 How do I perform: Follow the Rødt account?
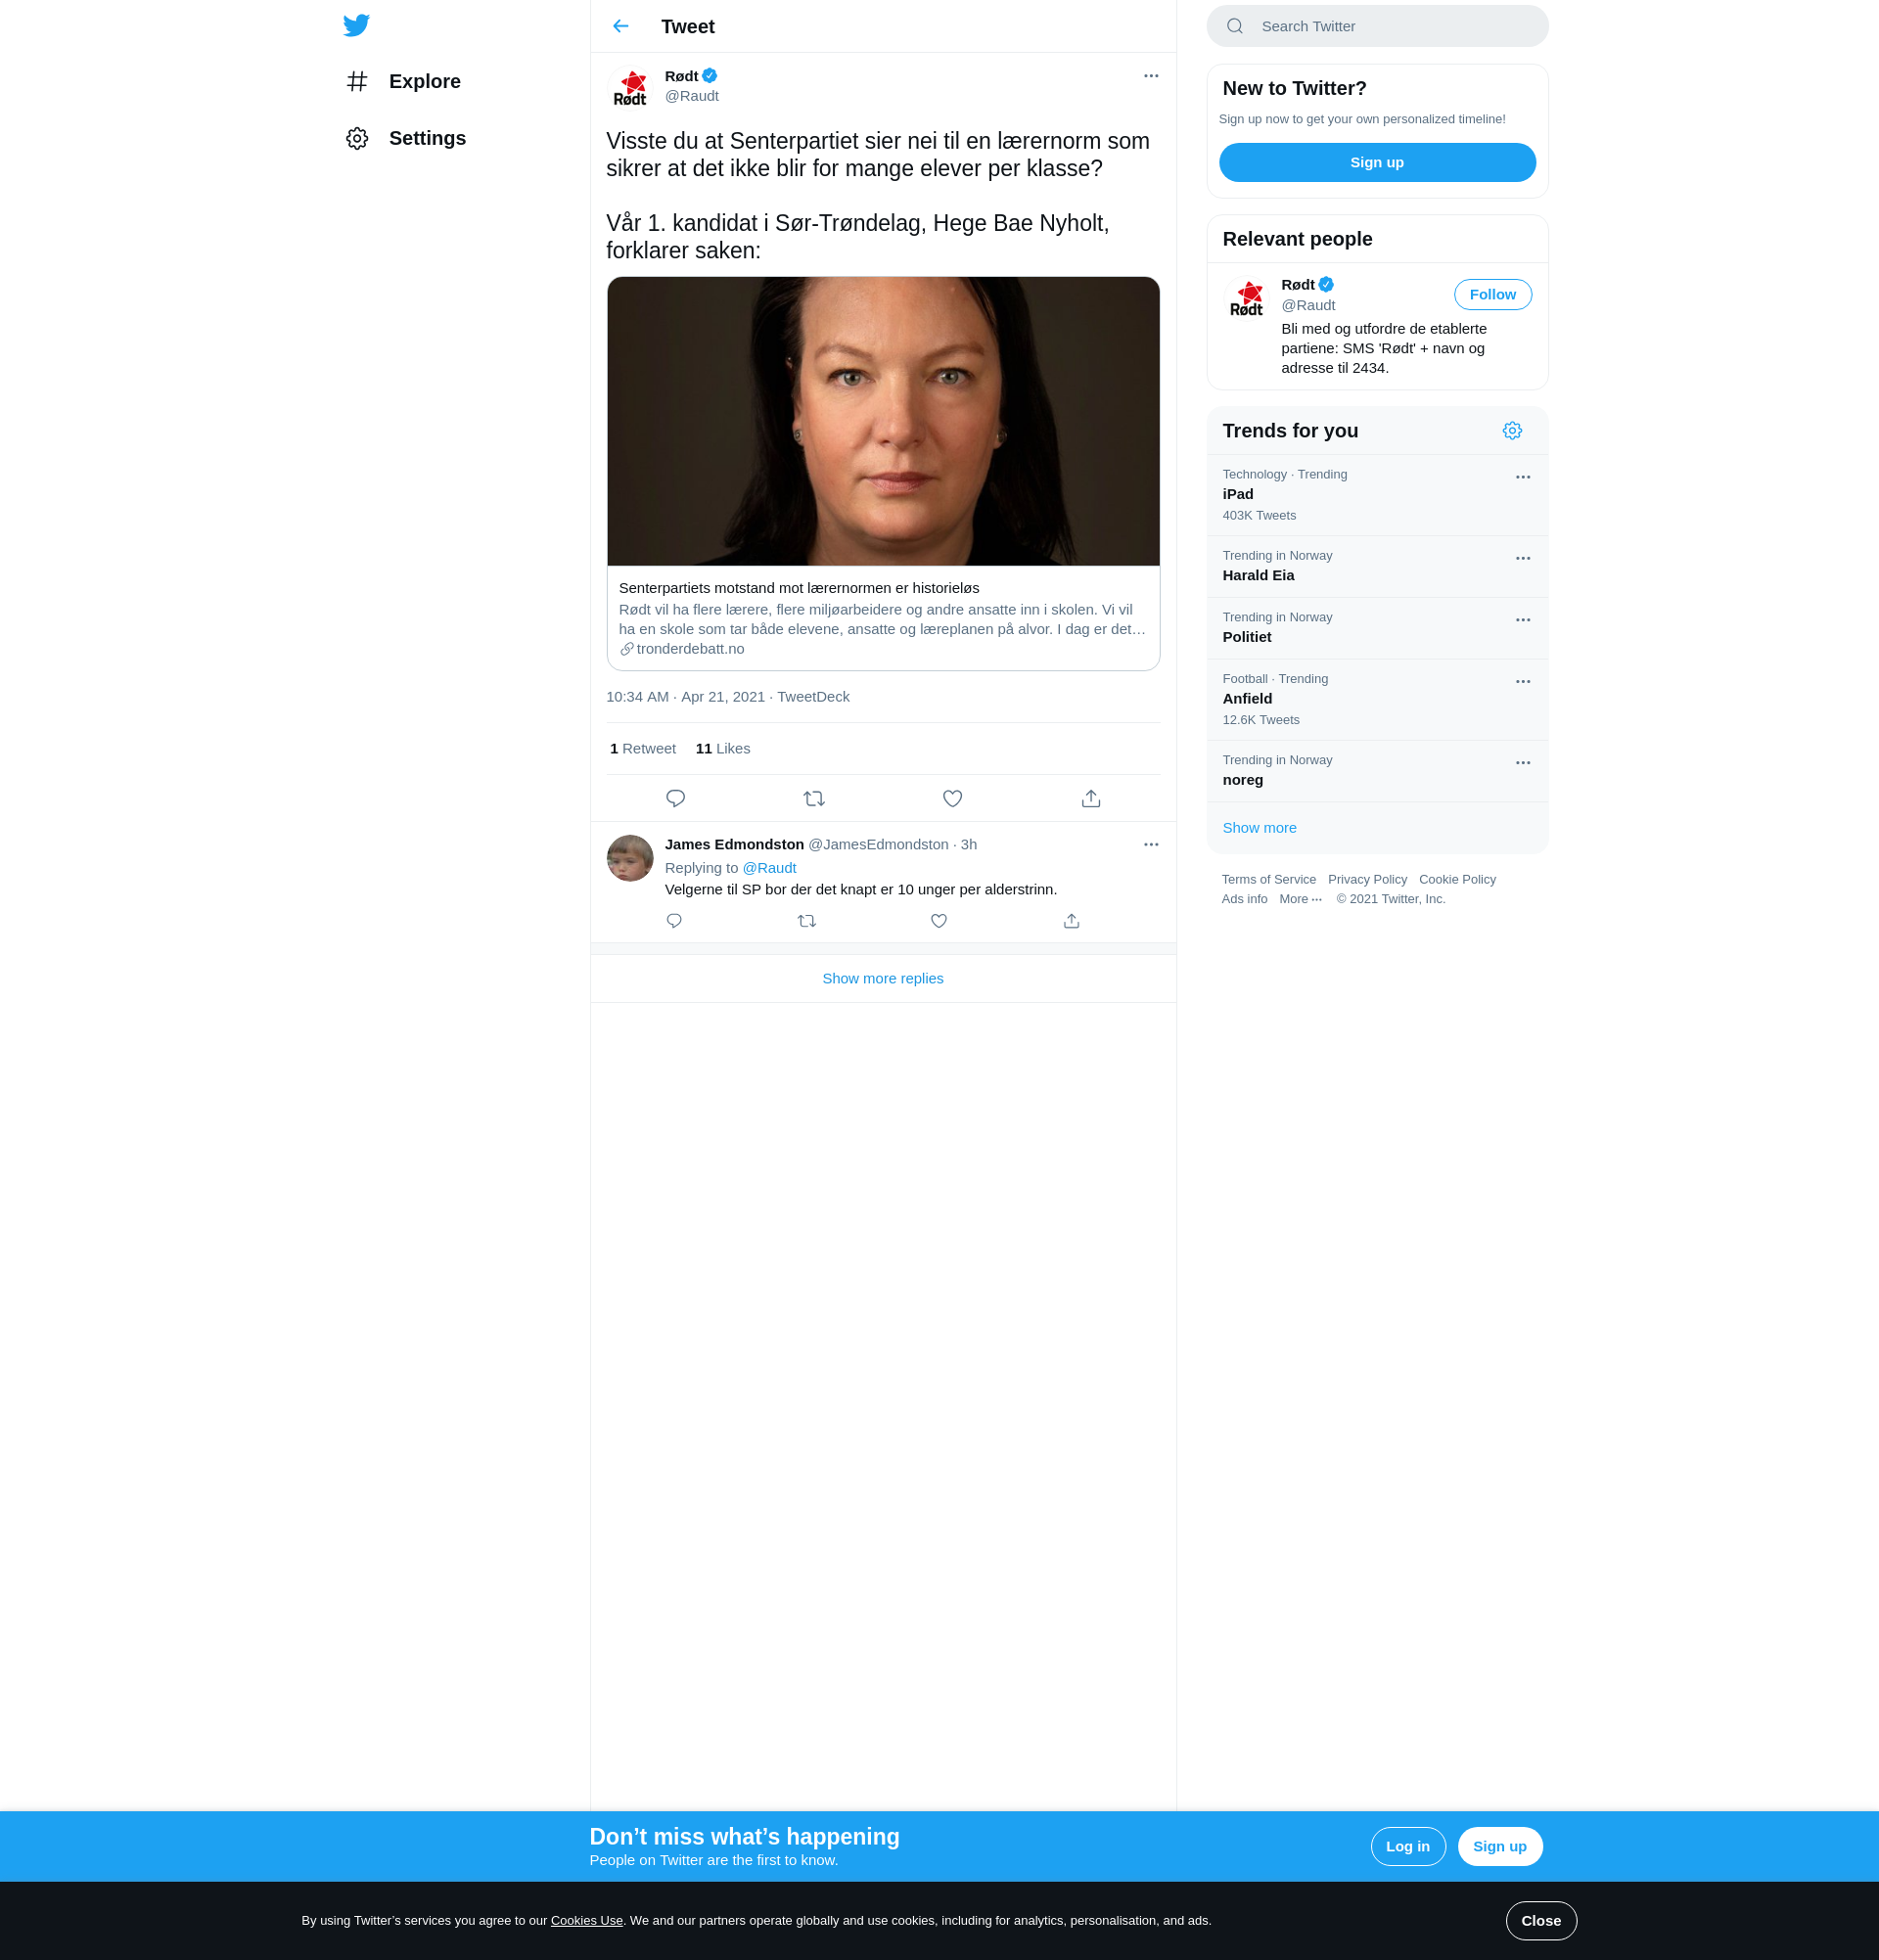pyautogui.click(x=1492, y=295)
